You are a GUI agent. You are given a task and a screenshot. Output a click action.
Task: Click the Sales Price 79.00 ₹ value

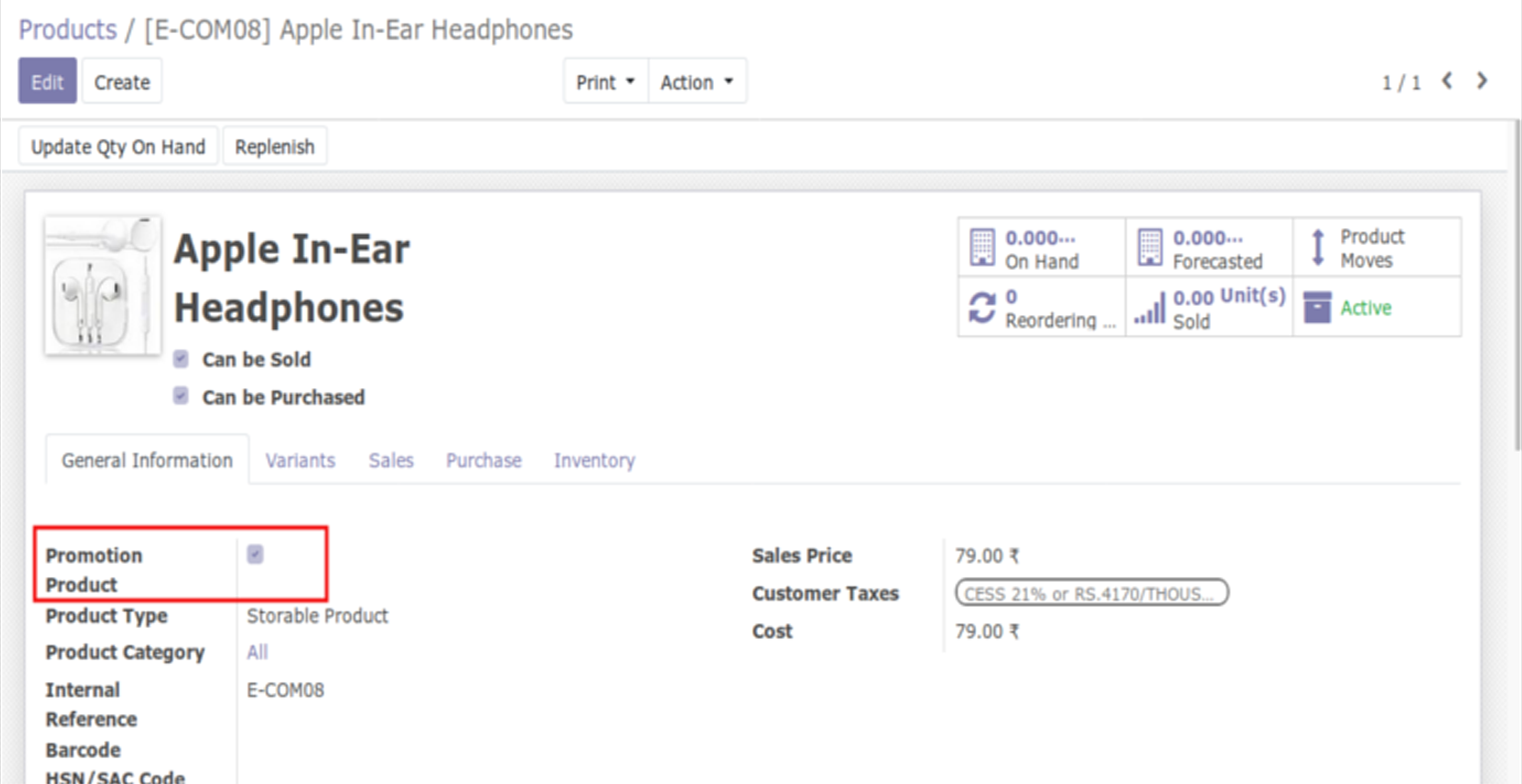coord(987,556)
